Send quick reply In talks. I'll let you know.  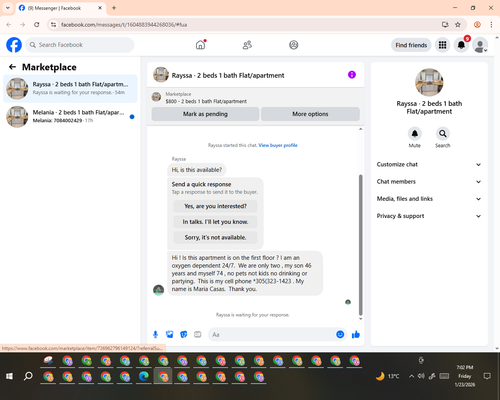(x=215, y=222)
